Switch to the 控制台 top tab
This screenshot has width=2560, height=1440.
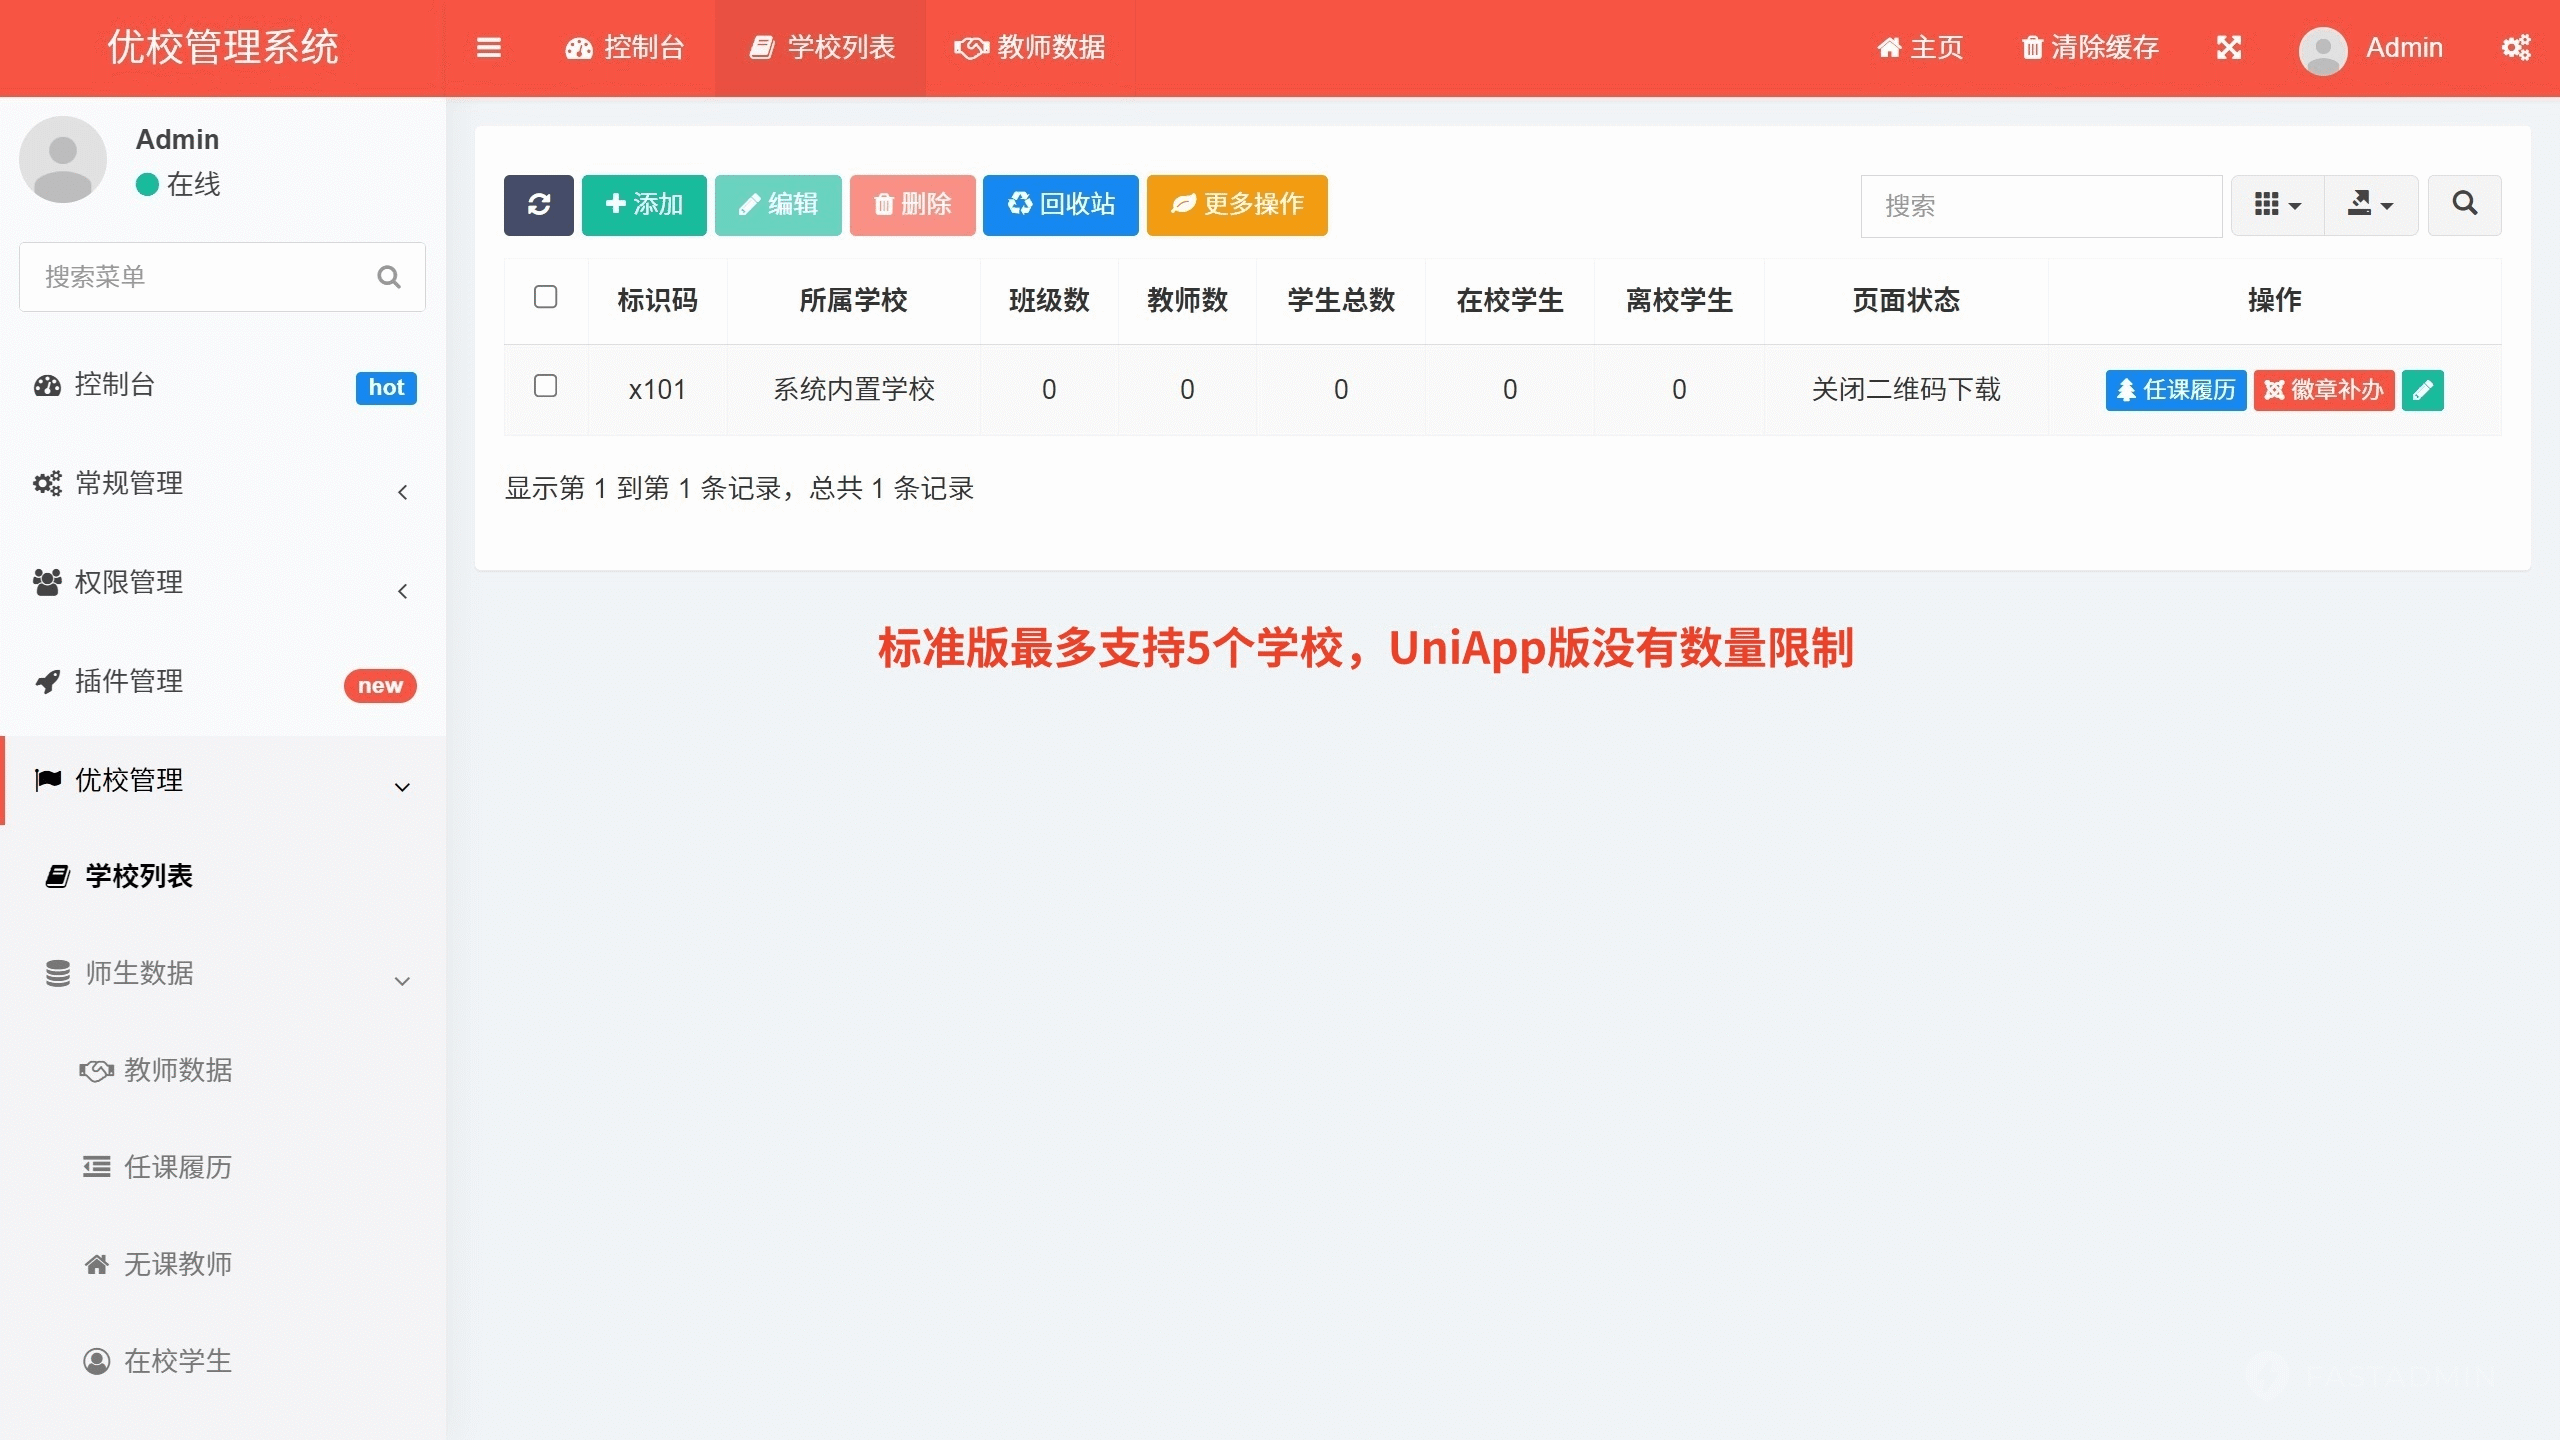[x=624, y=48]
